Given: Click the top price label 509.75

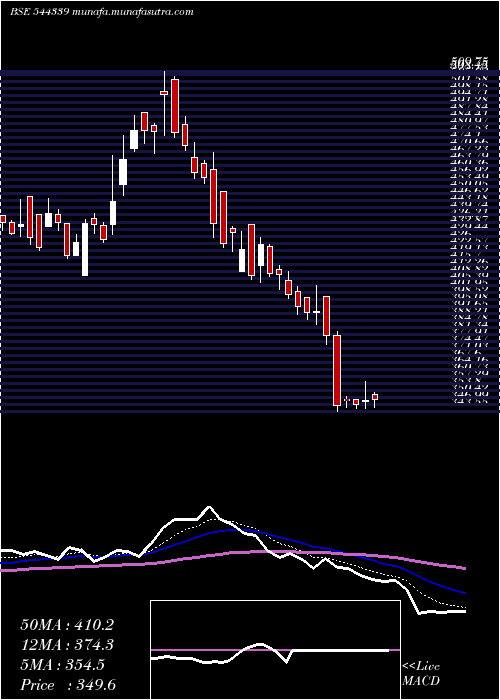Looking at the screenshot, I should coord(467,63).
